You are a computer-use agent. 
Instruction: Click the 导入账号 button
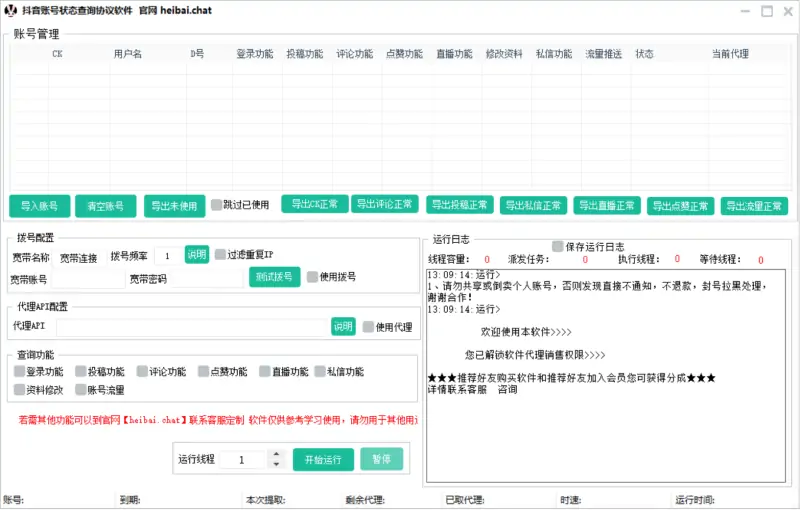pyautogui.click(x=39, y=207)
